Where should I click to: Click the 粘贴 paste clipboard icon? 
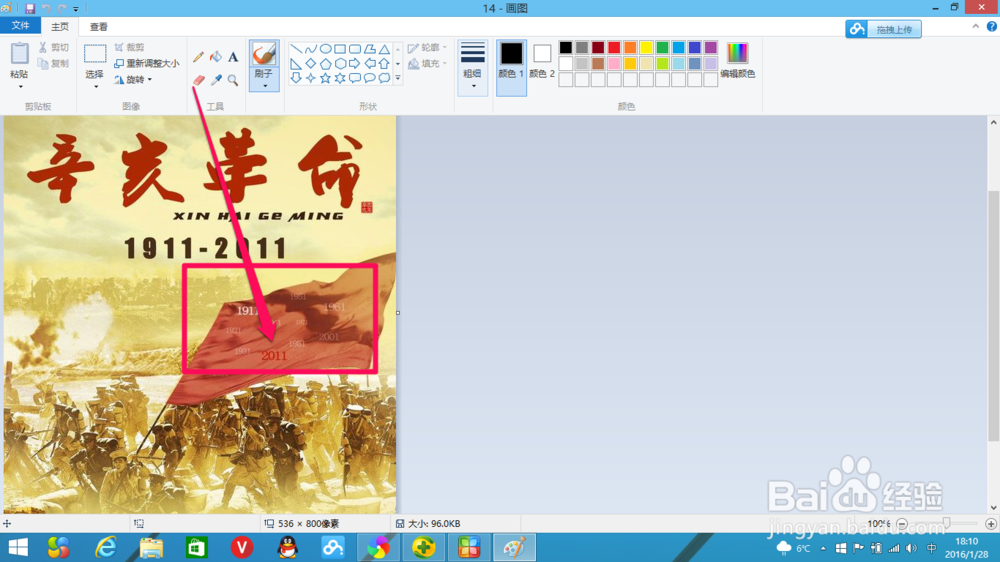19,54
